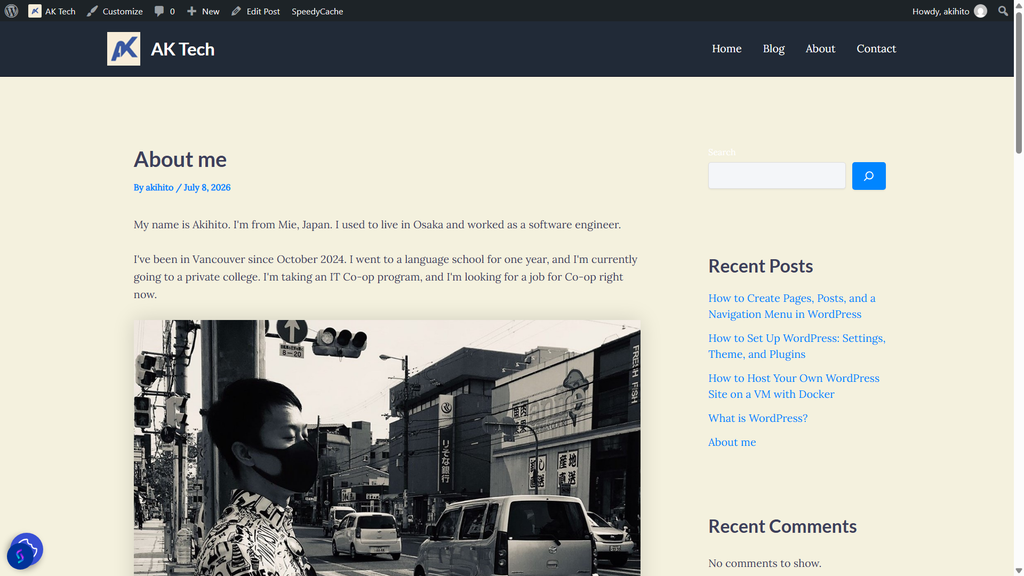
Task: Open How to Set Up WordPress post
Action: pos(797,346)
